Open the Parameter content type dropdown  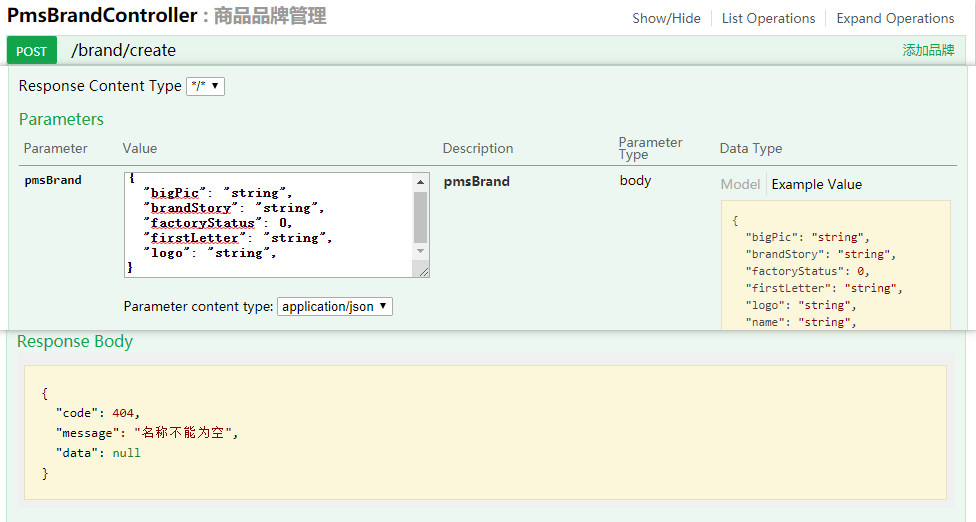(x=335, y=307)
